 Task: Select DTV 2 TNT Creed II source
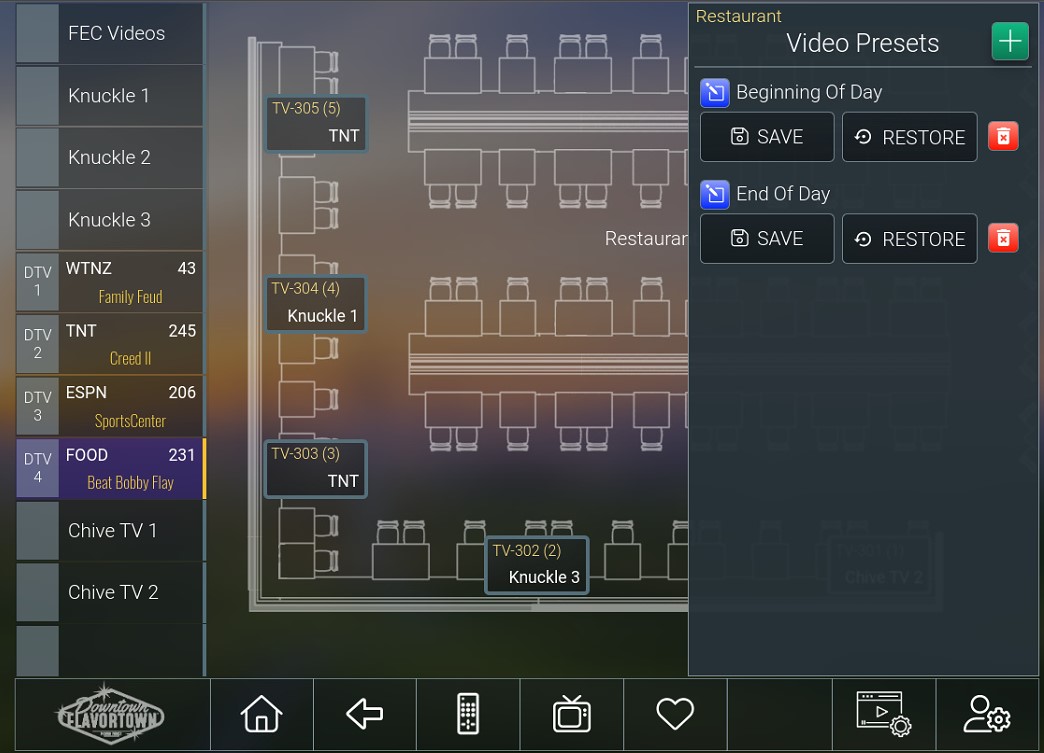coord(109,344)
